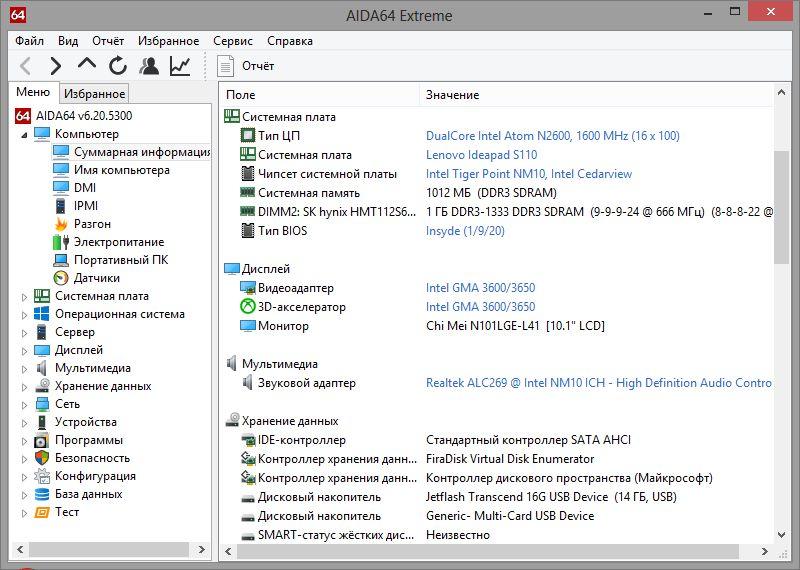Open the DualCore Intel Atom N2600 link

click(x=553, y=136)
